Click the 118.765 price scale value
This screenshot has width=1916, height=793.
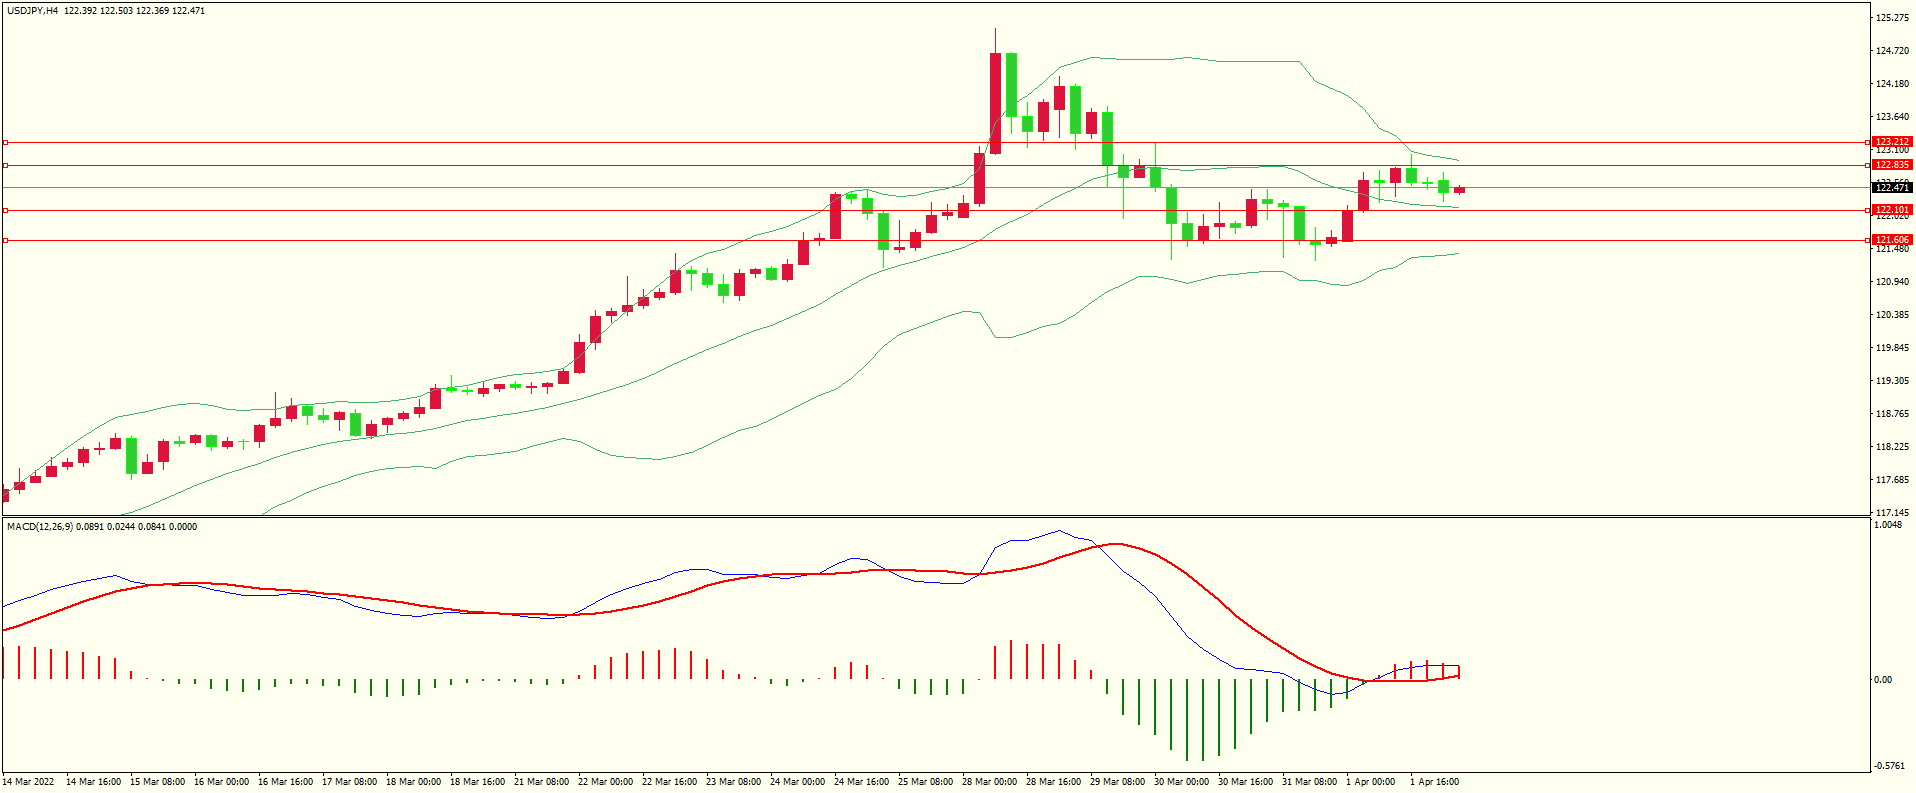pos(1892,414)
